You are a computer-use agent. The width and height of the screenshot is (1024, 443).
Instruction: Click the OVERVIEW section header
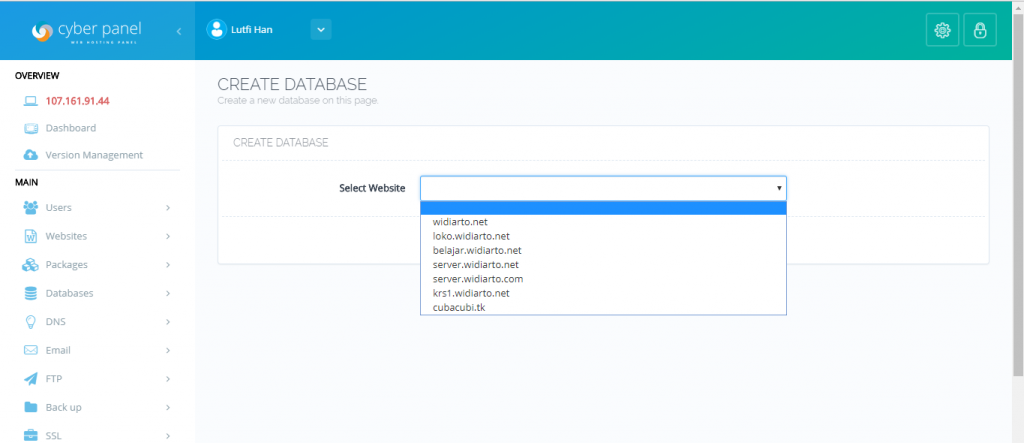[x=37, y=76]
